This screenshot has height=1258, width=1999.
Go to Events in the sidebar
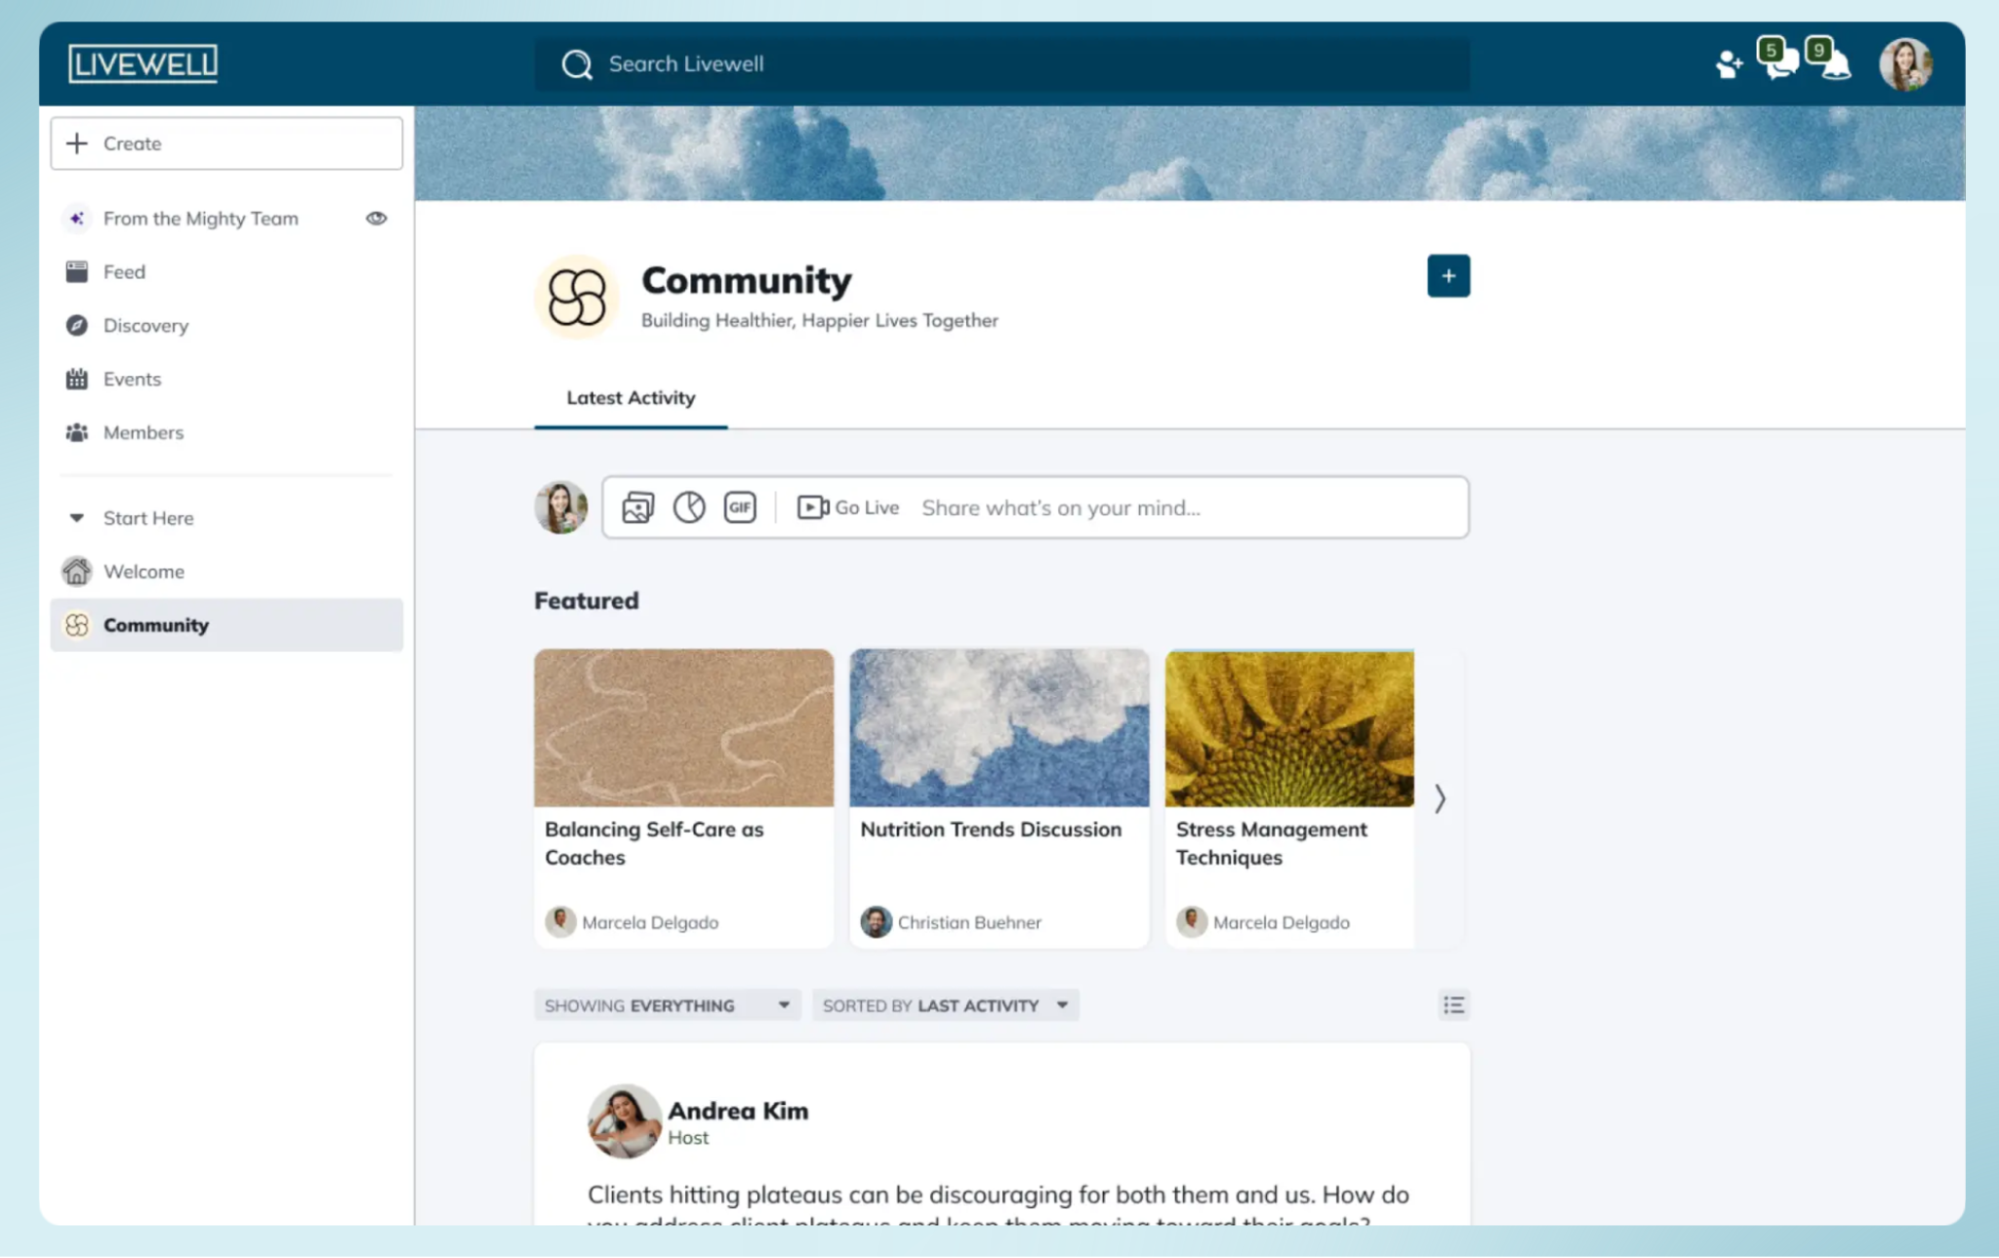(x=132, y=379)
